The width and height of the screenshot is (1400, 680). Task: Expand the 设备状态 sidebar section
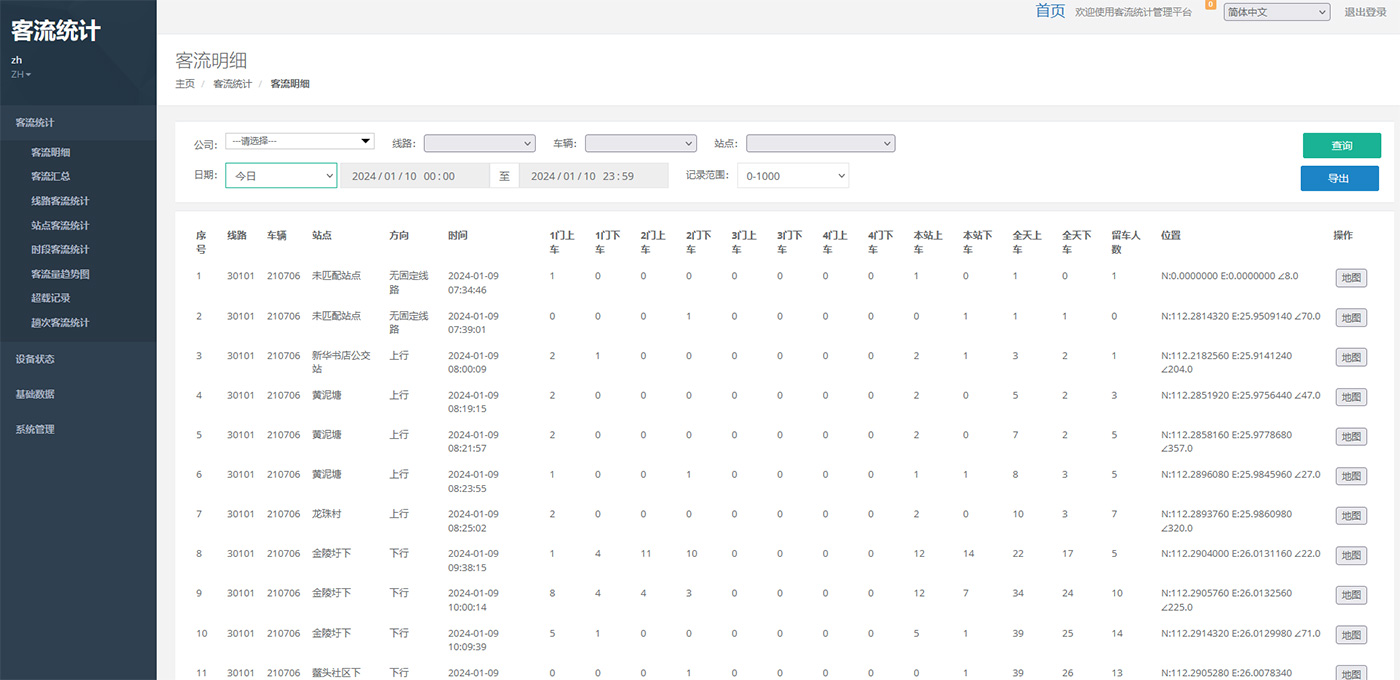35,359
